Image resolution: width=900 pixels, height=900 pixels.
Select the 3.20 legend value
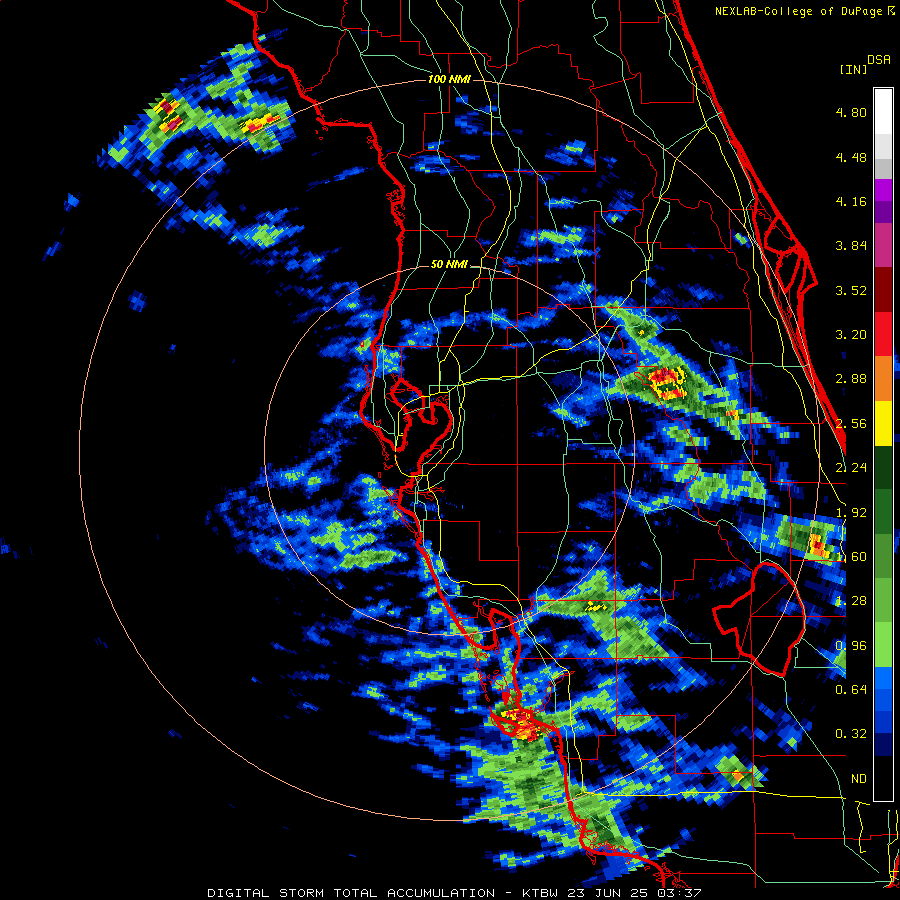click(x=851, y=335)
